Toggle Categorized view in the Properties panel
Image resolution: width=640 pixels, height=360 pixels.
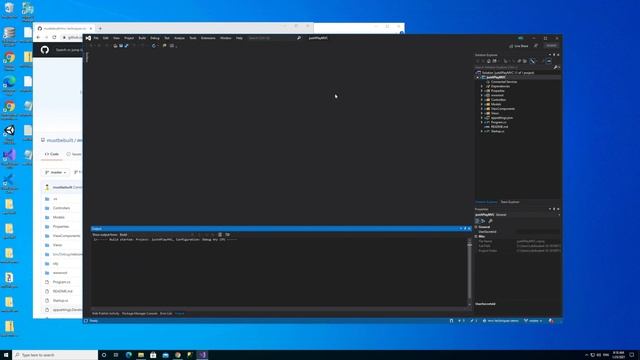coord(477,221)
